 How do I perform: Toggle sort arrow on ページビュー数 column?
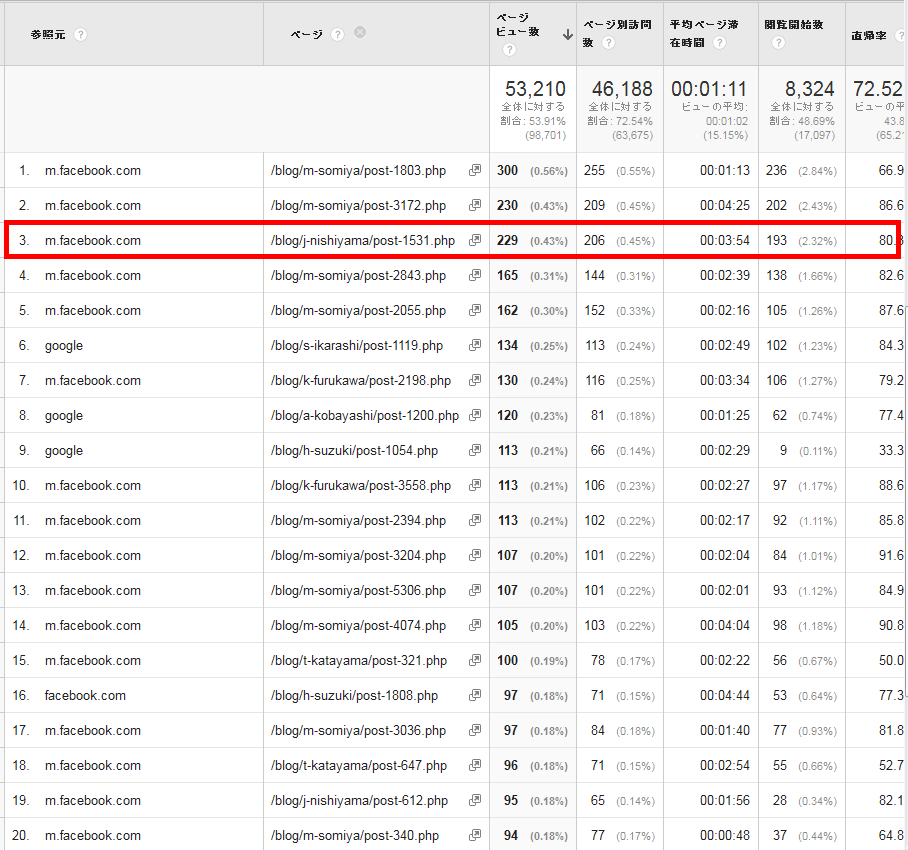tap(568, 34)
